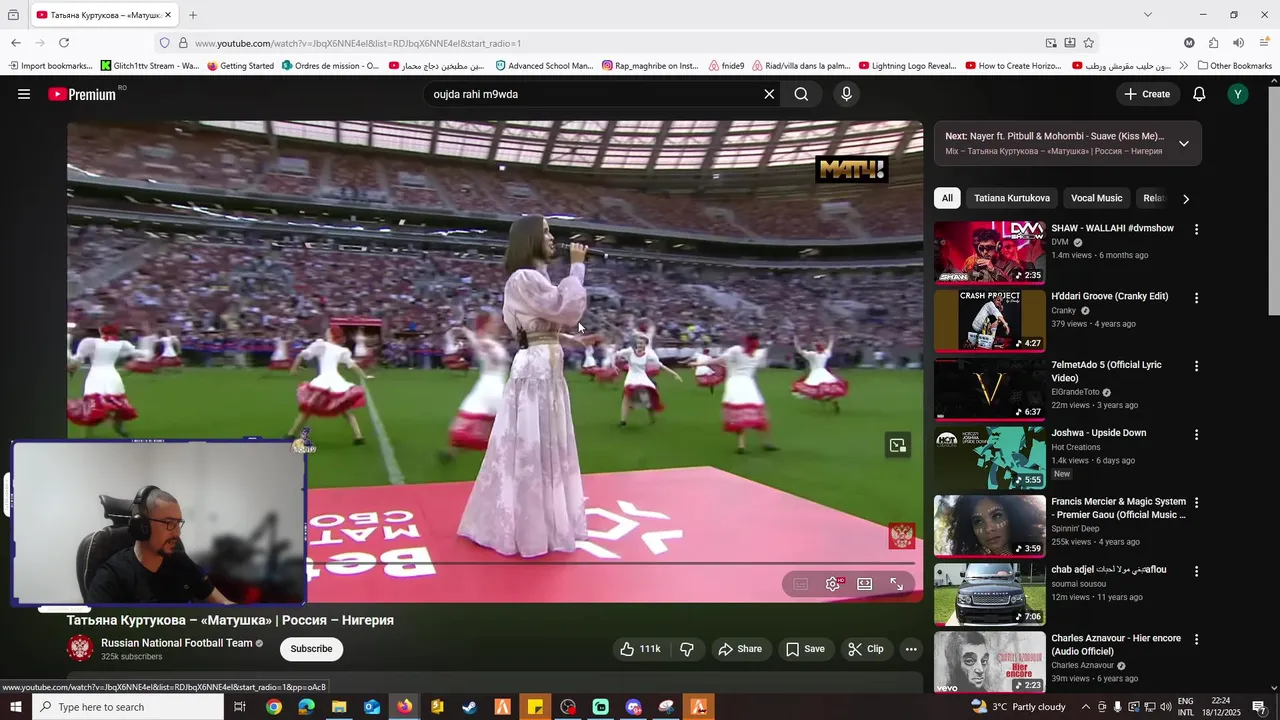This screenshot has width=1280, height=720.
Task: Open the YouTube guide hamburger menu
Action: 24,94
